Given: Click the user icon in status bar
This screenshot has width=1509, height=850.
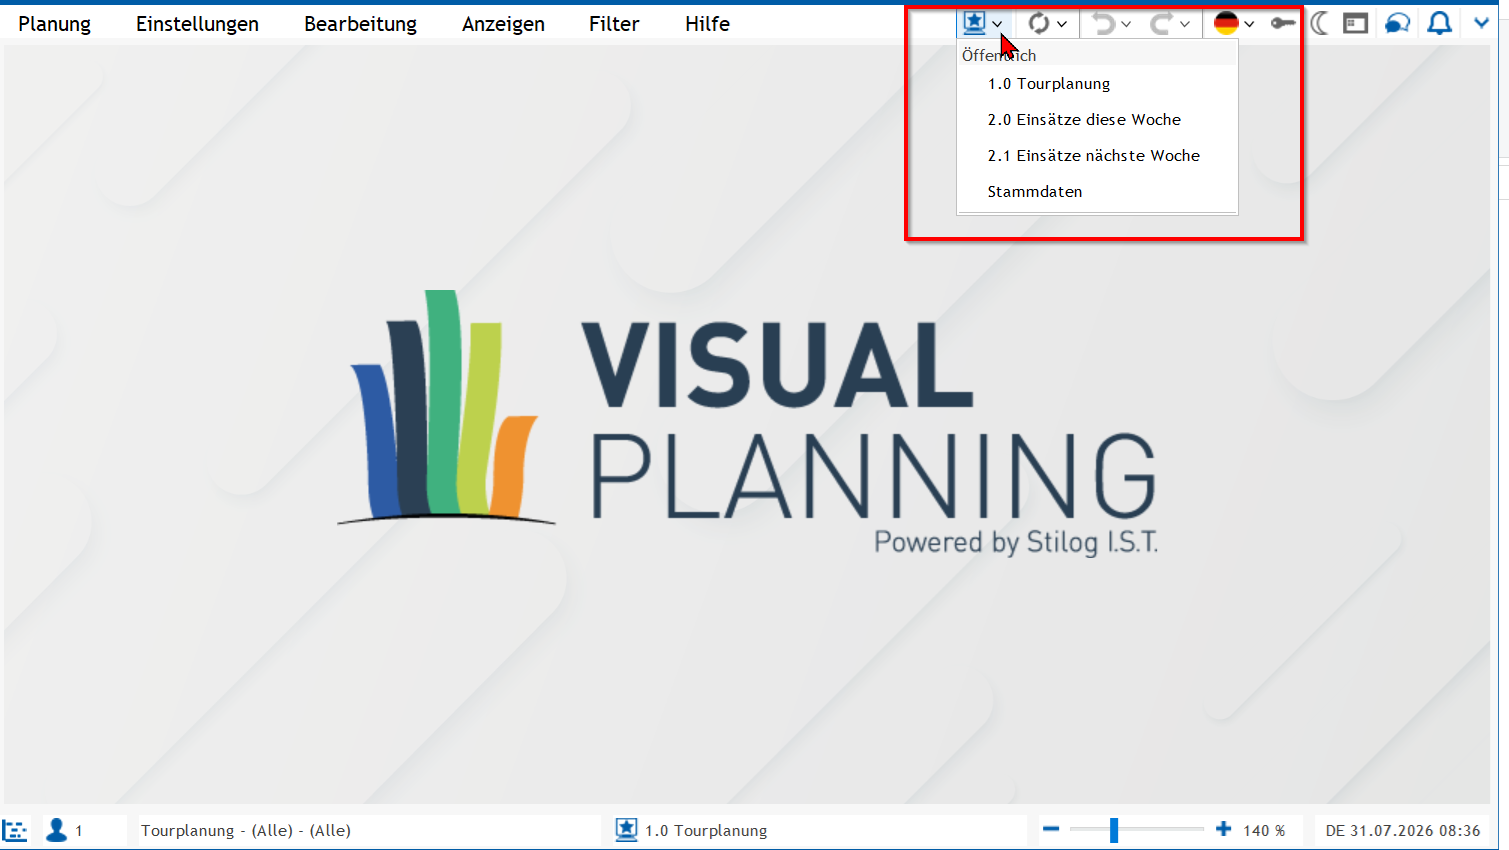Looking at the screenshot, I should (56, 830).
